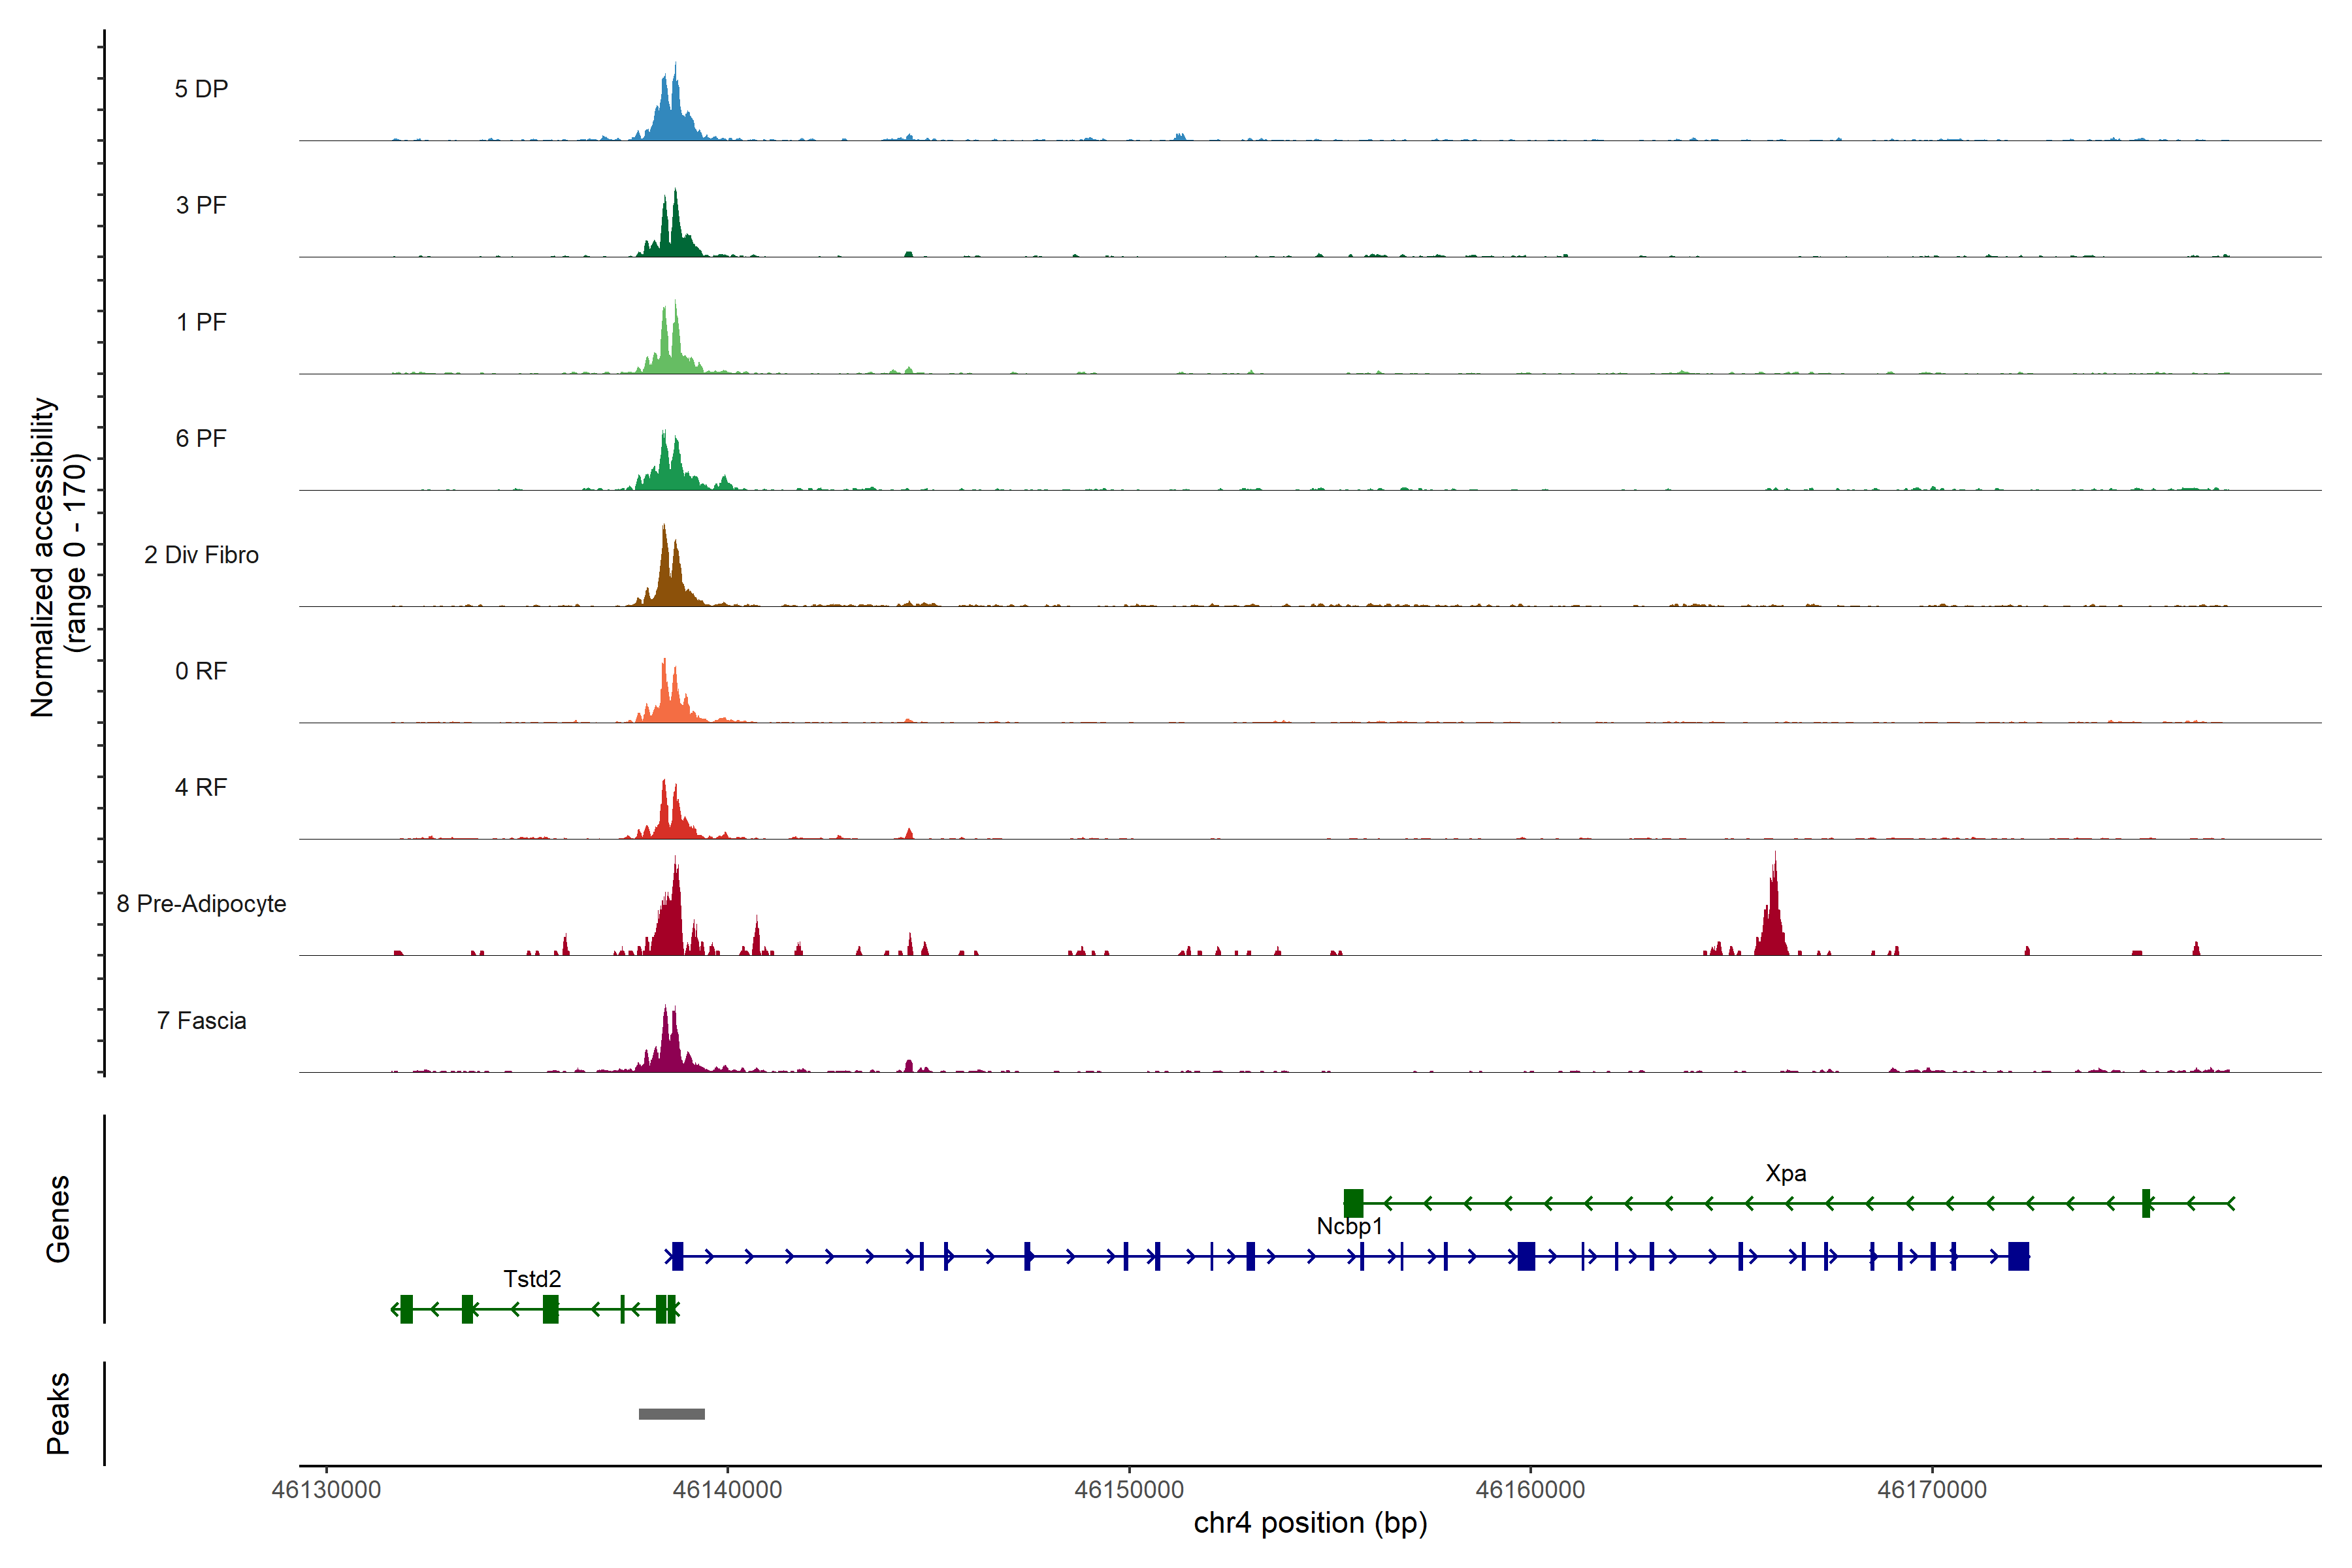Click the leftmost green Tstd2 exon block
The image size is (2352, 1568).
(406, 1309)
